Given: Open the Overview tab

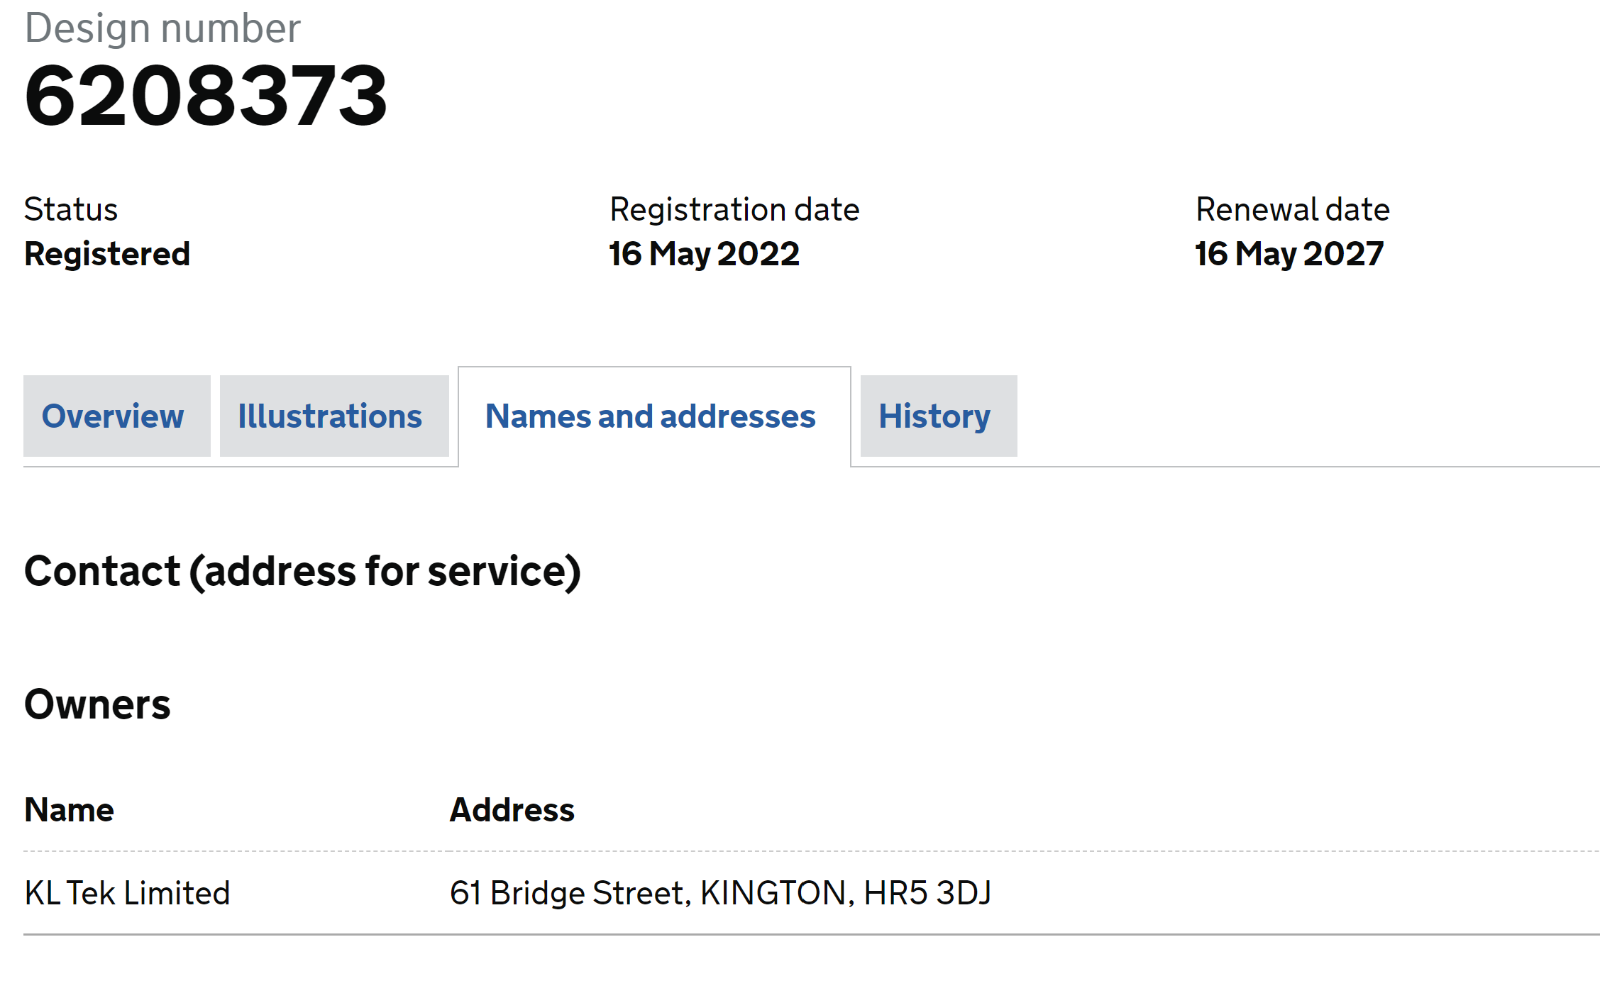Looking at the screenshot, I should pyautogui.click(x=113, y=416).
